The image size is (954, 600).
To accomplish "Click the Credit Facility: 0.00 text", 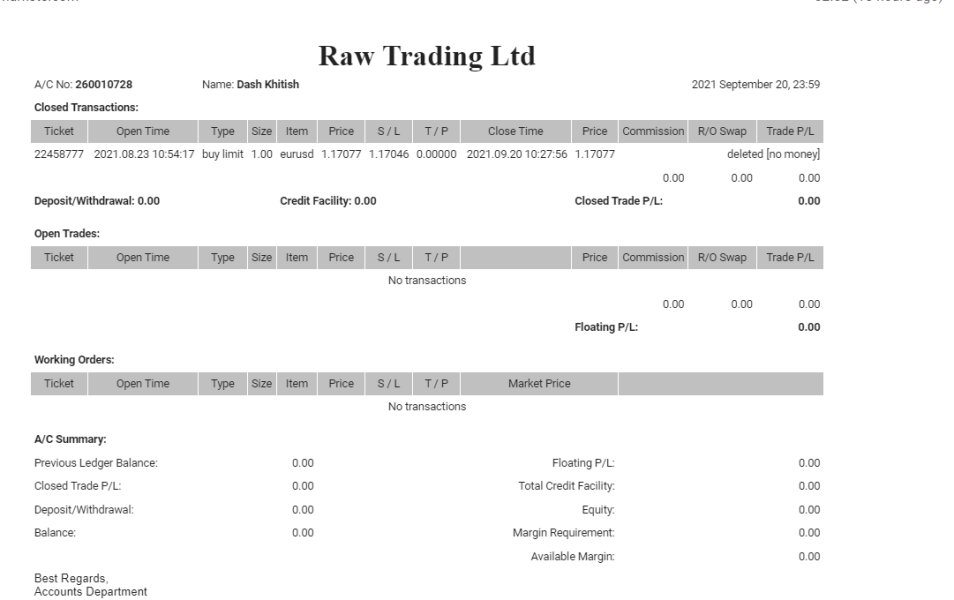I will (328, 201).
